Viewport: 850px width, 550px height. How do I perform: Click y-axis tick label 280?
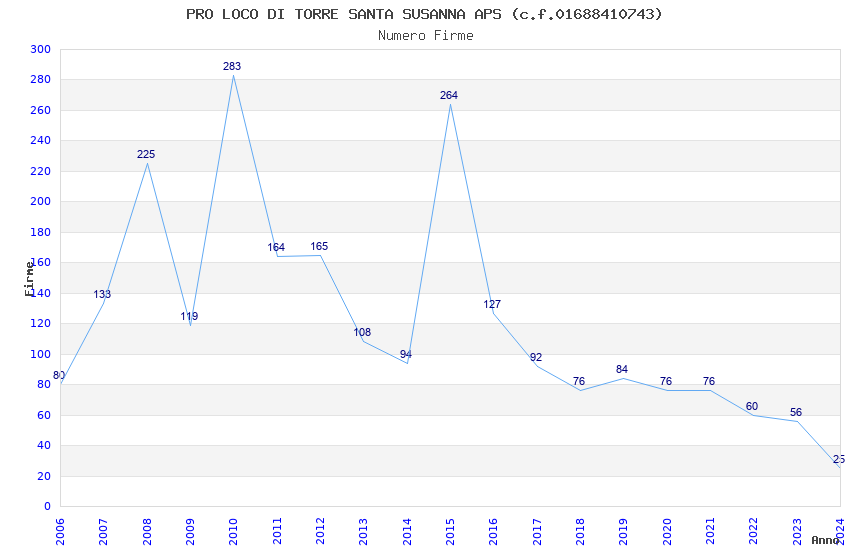(x=41, y=80)
